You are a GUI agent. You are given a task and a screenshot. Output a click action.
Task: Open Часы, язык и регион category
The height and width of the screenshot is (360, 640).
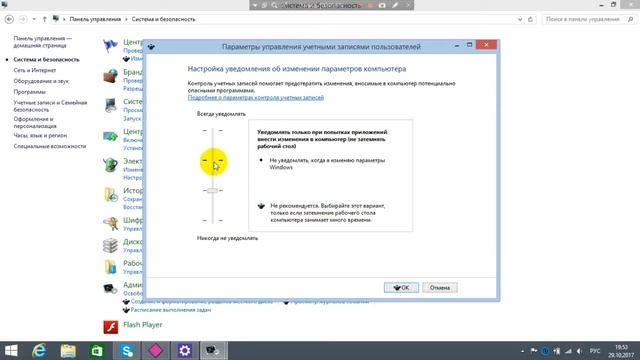40,136
